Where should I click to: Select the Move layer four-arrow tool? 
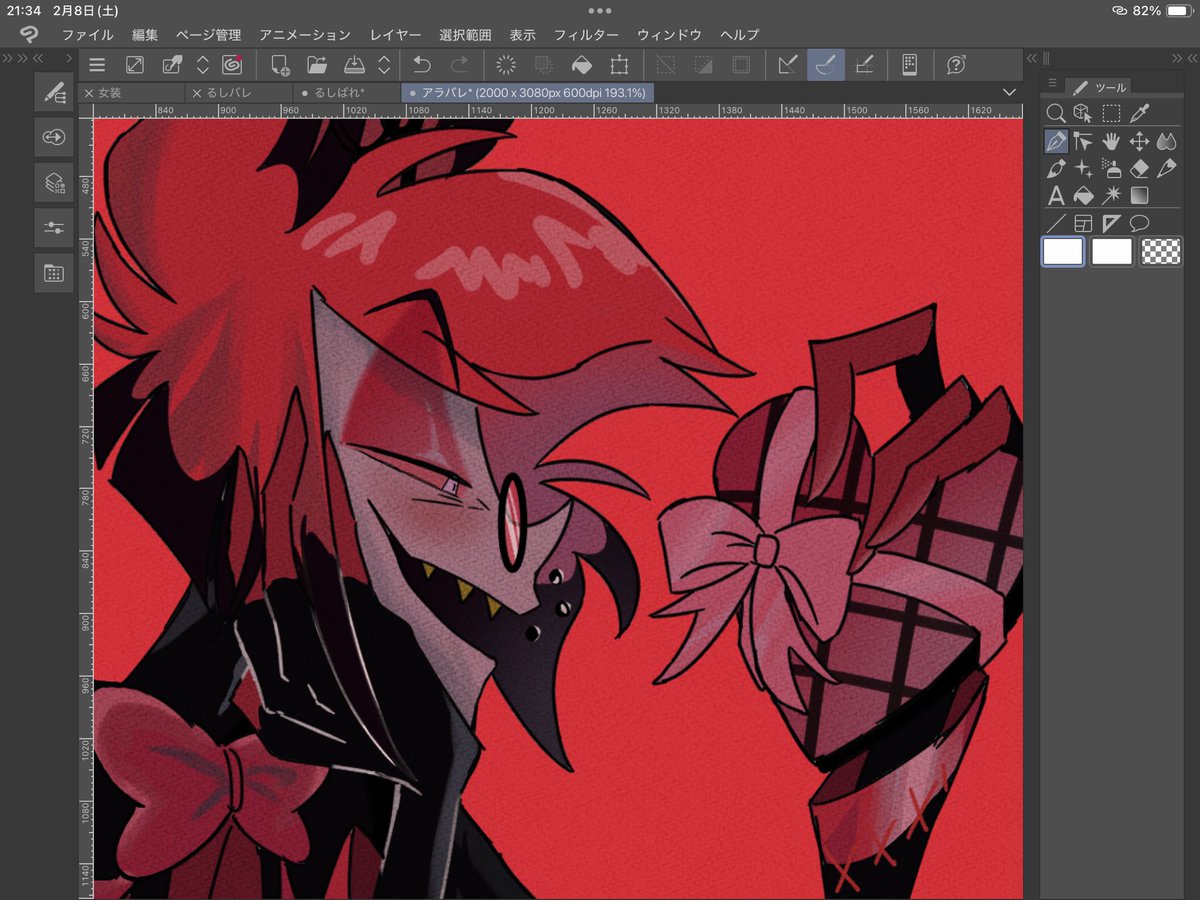tap(1139, 141)
